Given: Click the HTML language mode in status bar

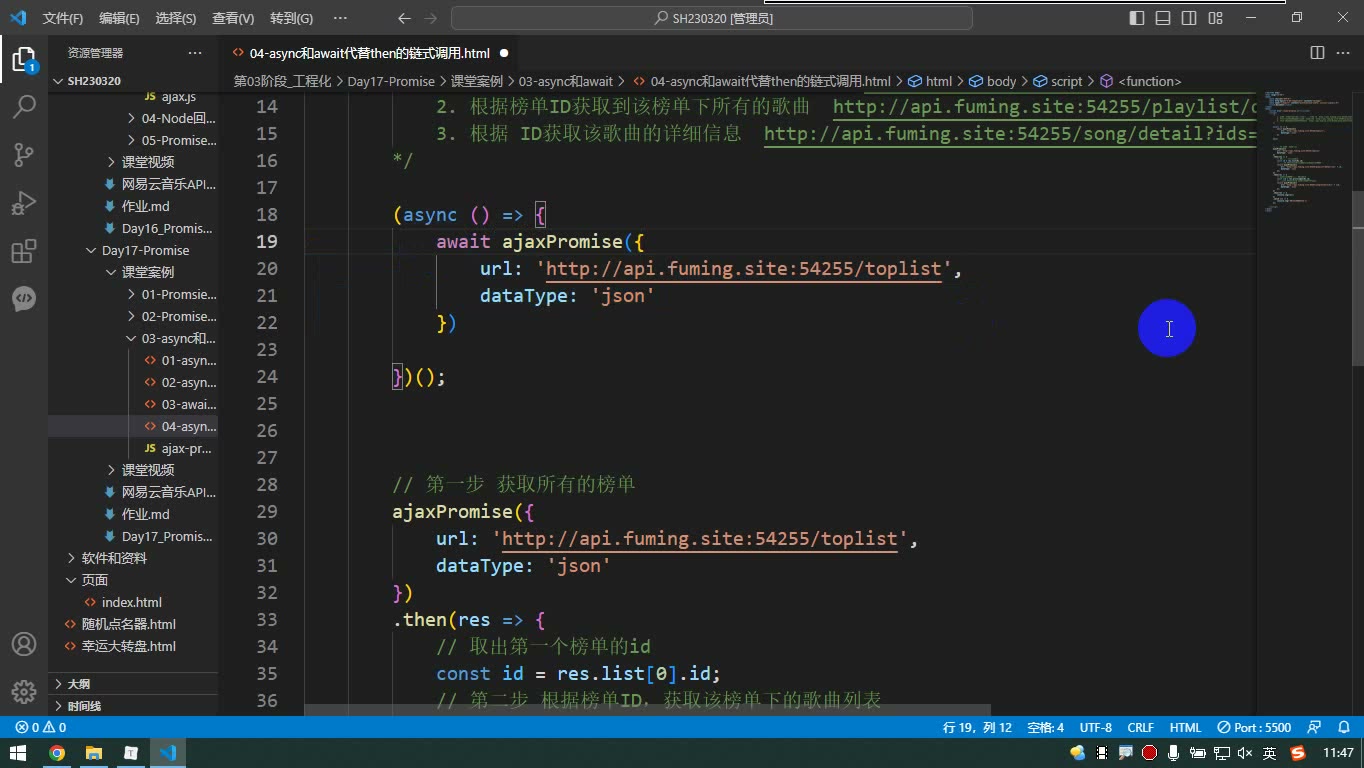Looking at the screenshot, I should click(x=1185, y=727).
